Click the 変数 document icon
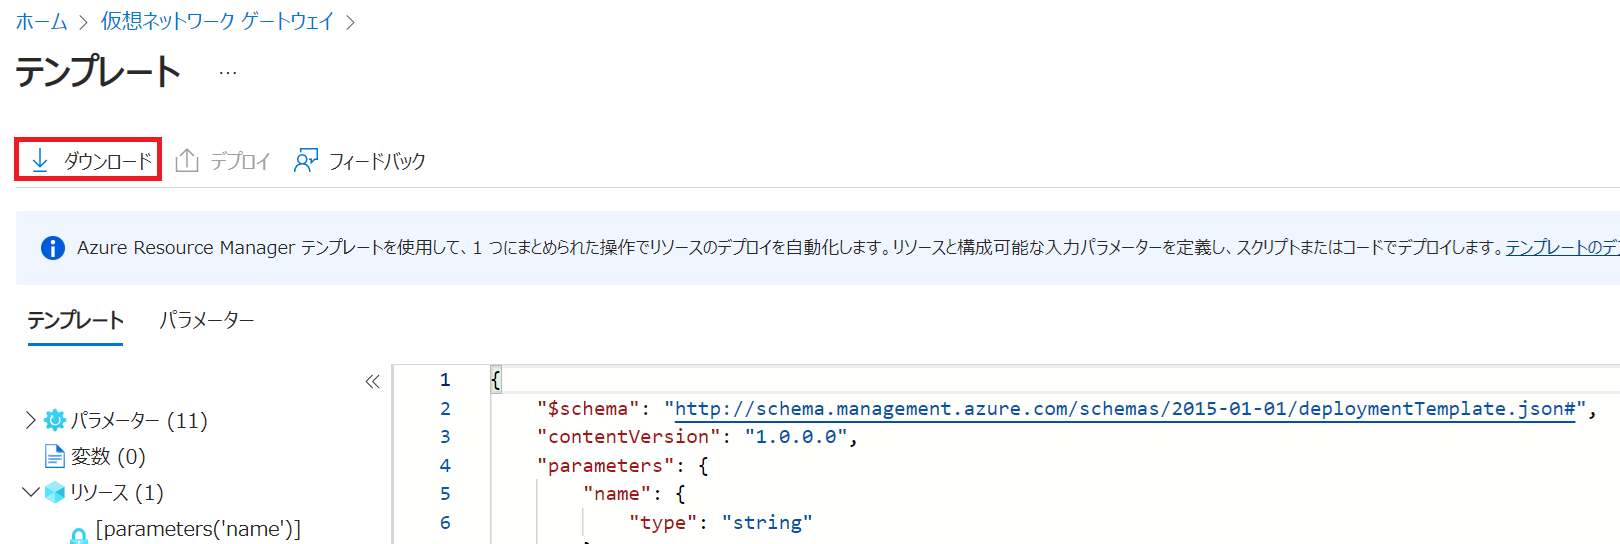 (x=55, y=456)
